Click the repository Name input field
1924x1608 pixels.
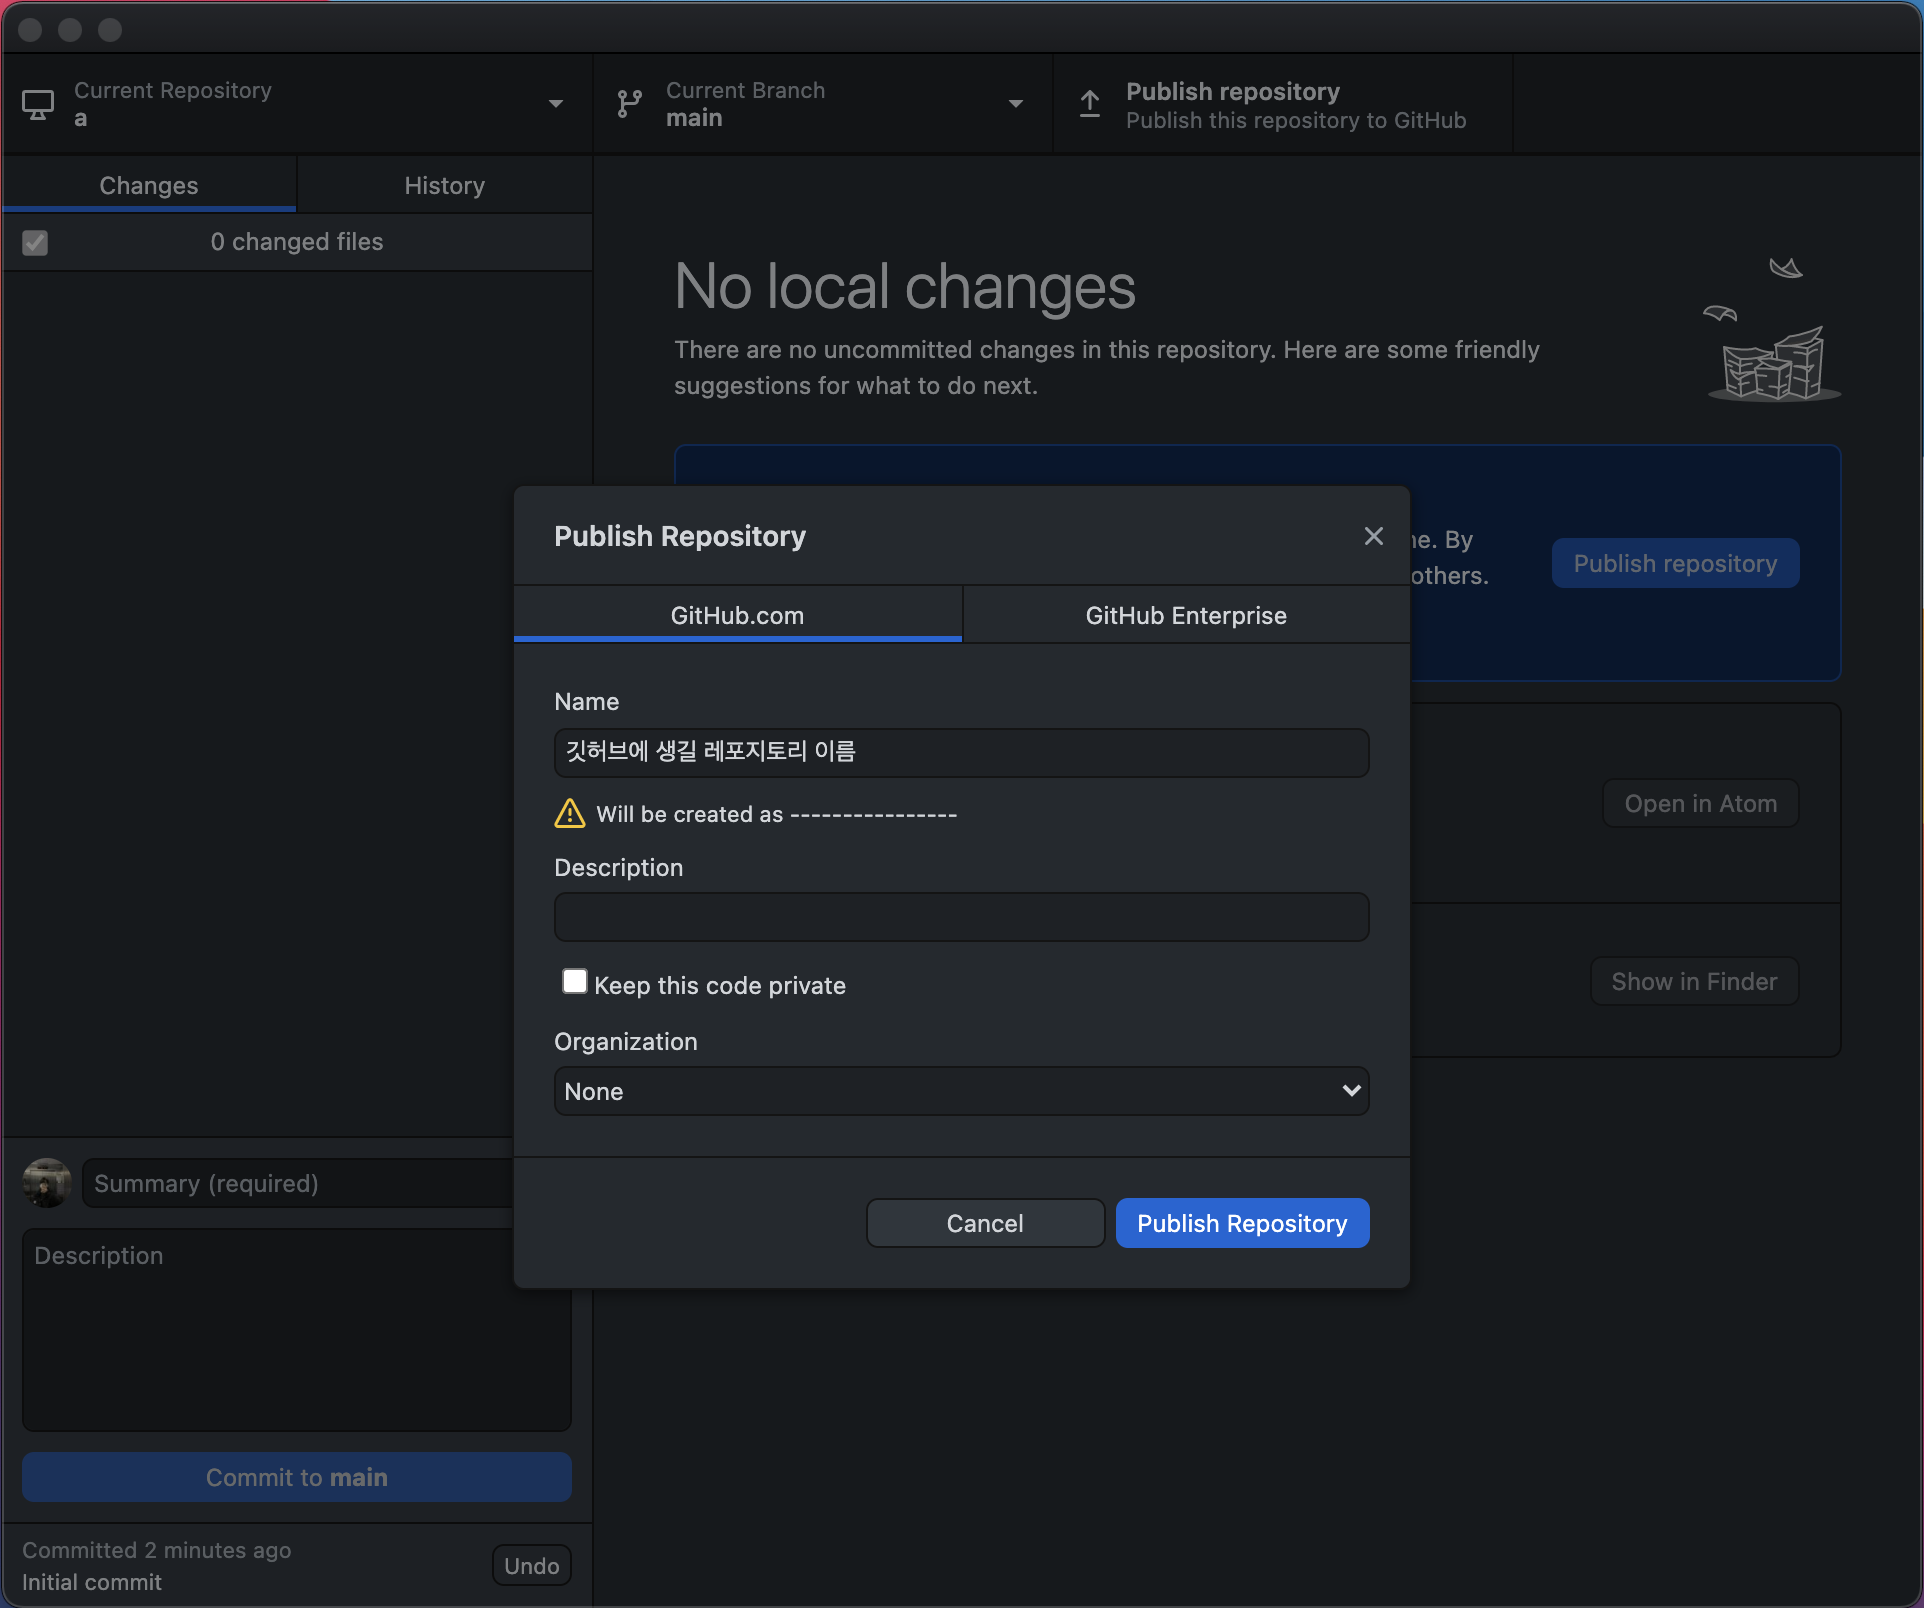(x=961, y=752)
